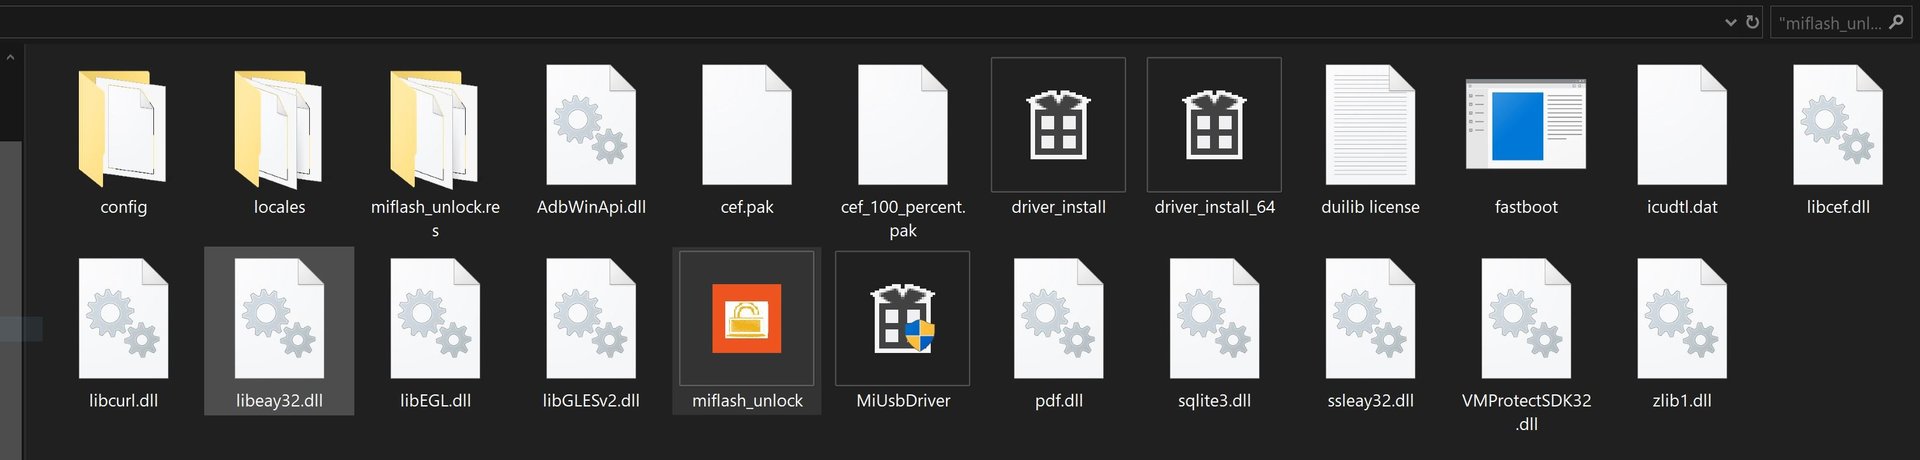The image size is (1920, 460).
Task: Select the zlib1.dll file icon
Action: click(x=1682, y=319)
